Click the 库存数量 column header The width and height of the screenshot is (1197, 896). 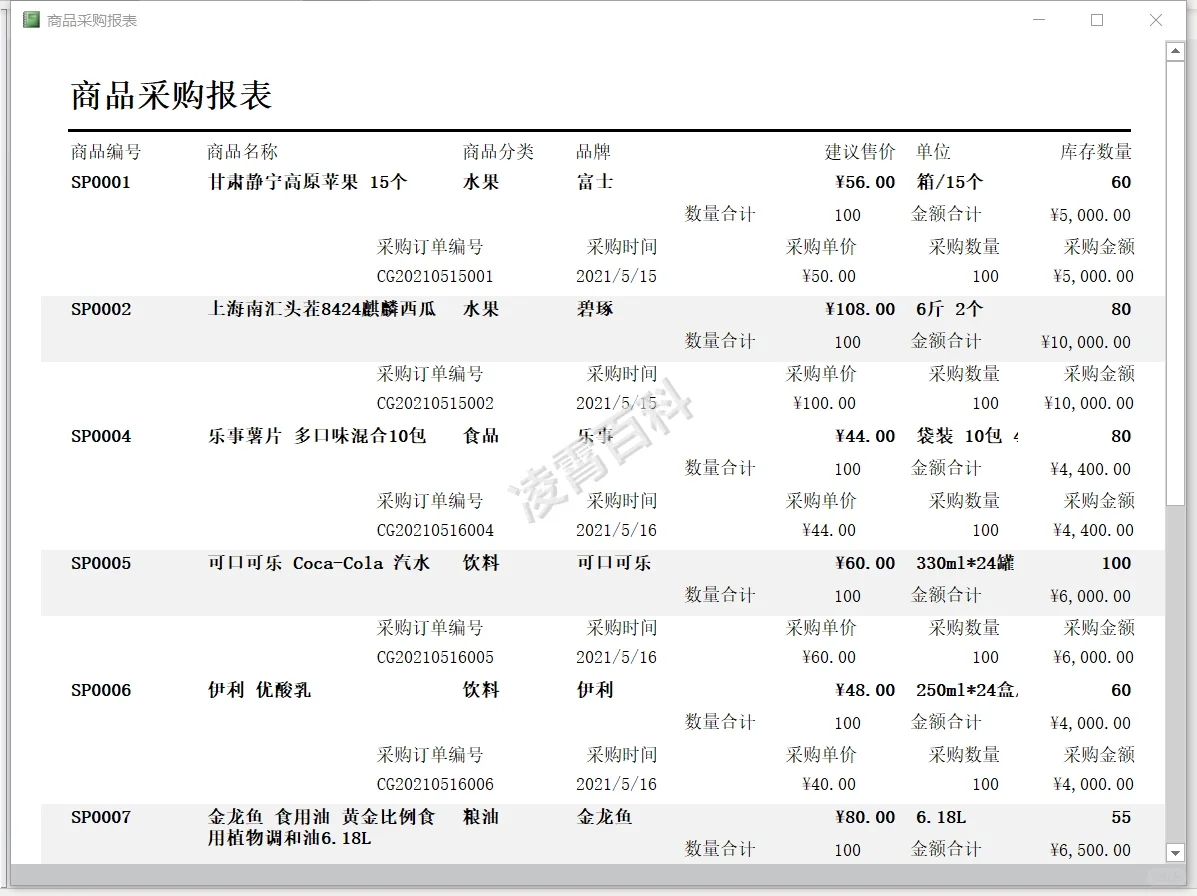[1094, 150]
